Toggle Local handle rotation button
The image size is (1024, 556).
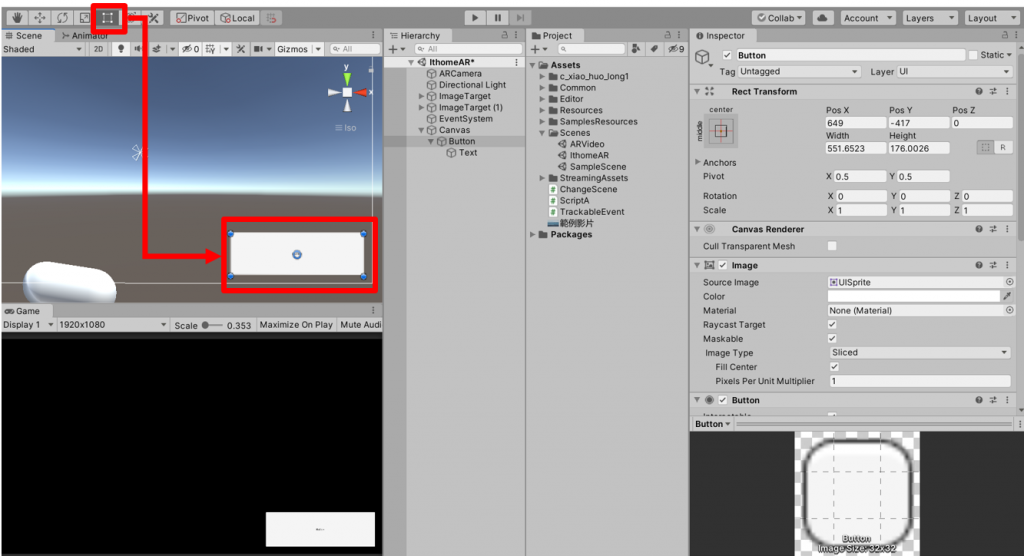(x=237, y=18)
